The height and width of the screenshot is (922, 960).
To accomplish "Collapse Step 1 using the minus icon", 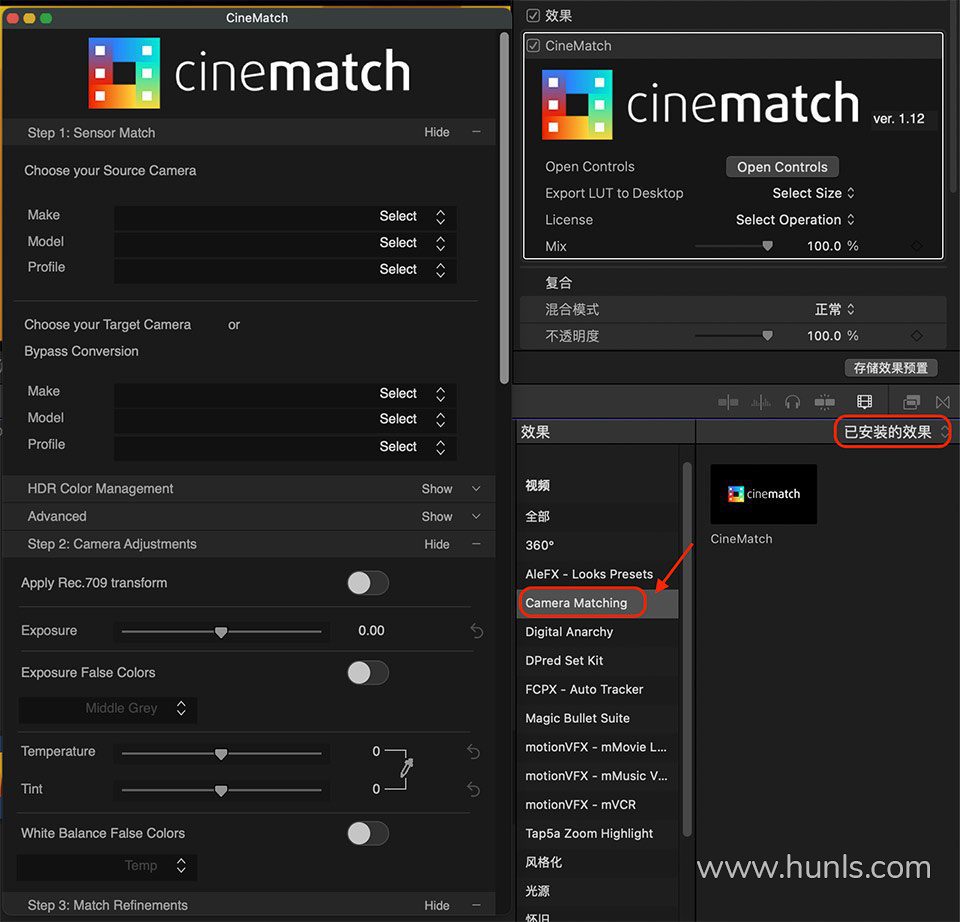I will (x=476, y=132).
